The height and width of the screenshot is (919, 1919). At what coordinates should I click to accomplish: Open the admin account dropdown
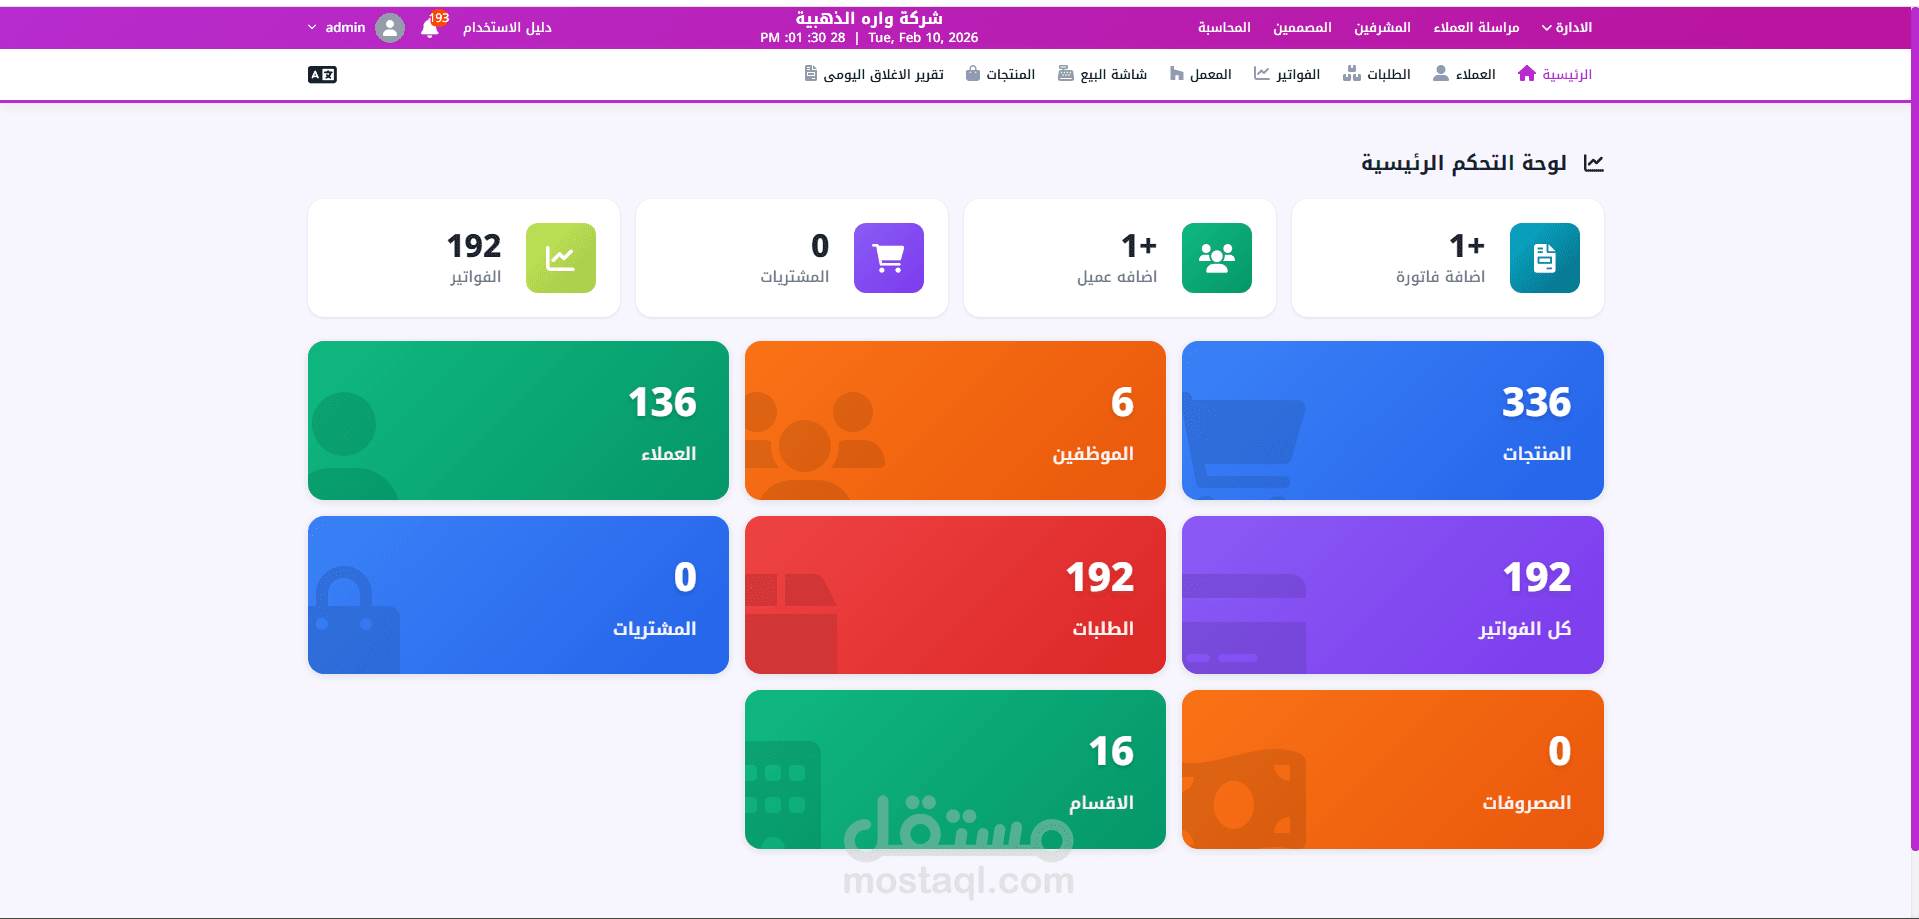click(x=345, y=27)
